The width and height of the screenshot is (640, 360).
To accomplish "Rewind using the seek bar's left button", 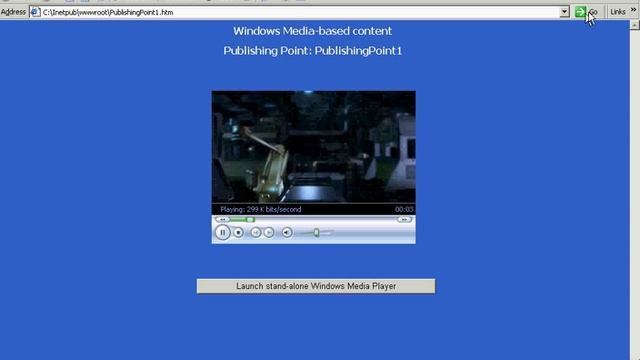I will pos(223,219).
